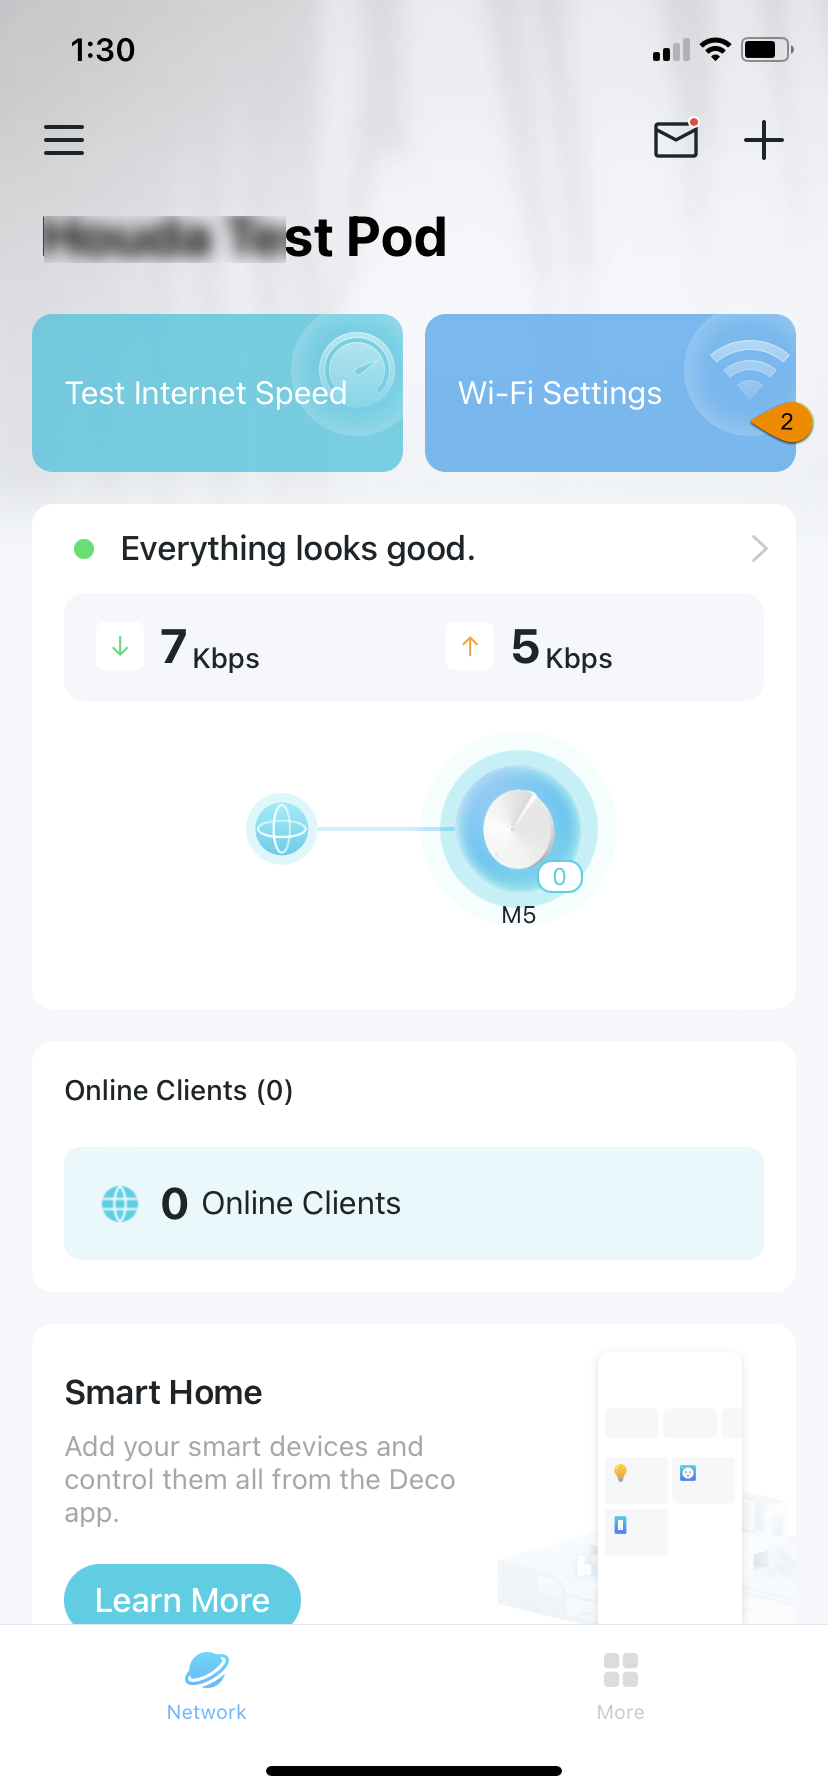Viewport: 828px width, 1792px height.
Task: Tap the internet globe icon in the network map
Action: click(282, 829)
